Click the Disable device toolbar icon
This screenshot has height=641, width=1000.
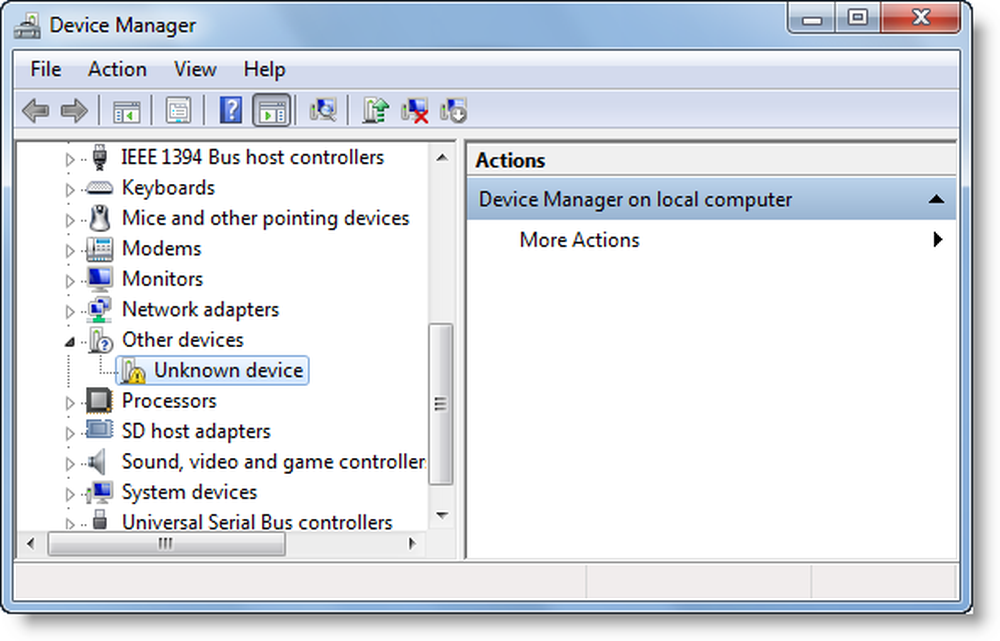(452, 110)
